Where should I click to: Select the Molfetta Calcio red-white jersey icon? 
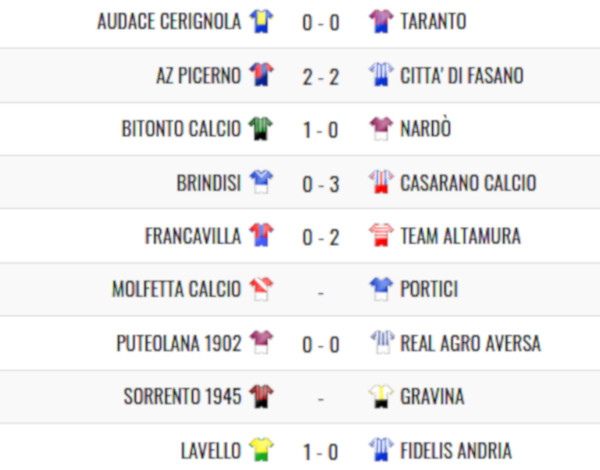pyautogui.click(x=261, y=289)
